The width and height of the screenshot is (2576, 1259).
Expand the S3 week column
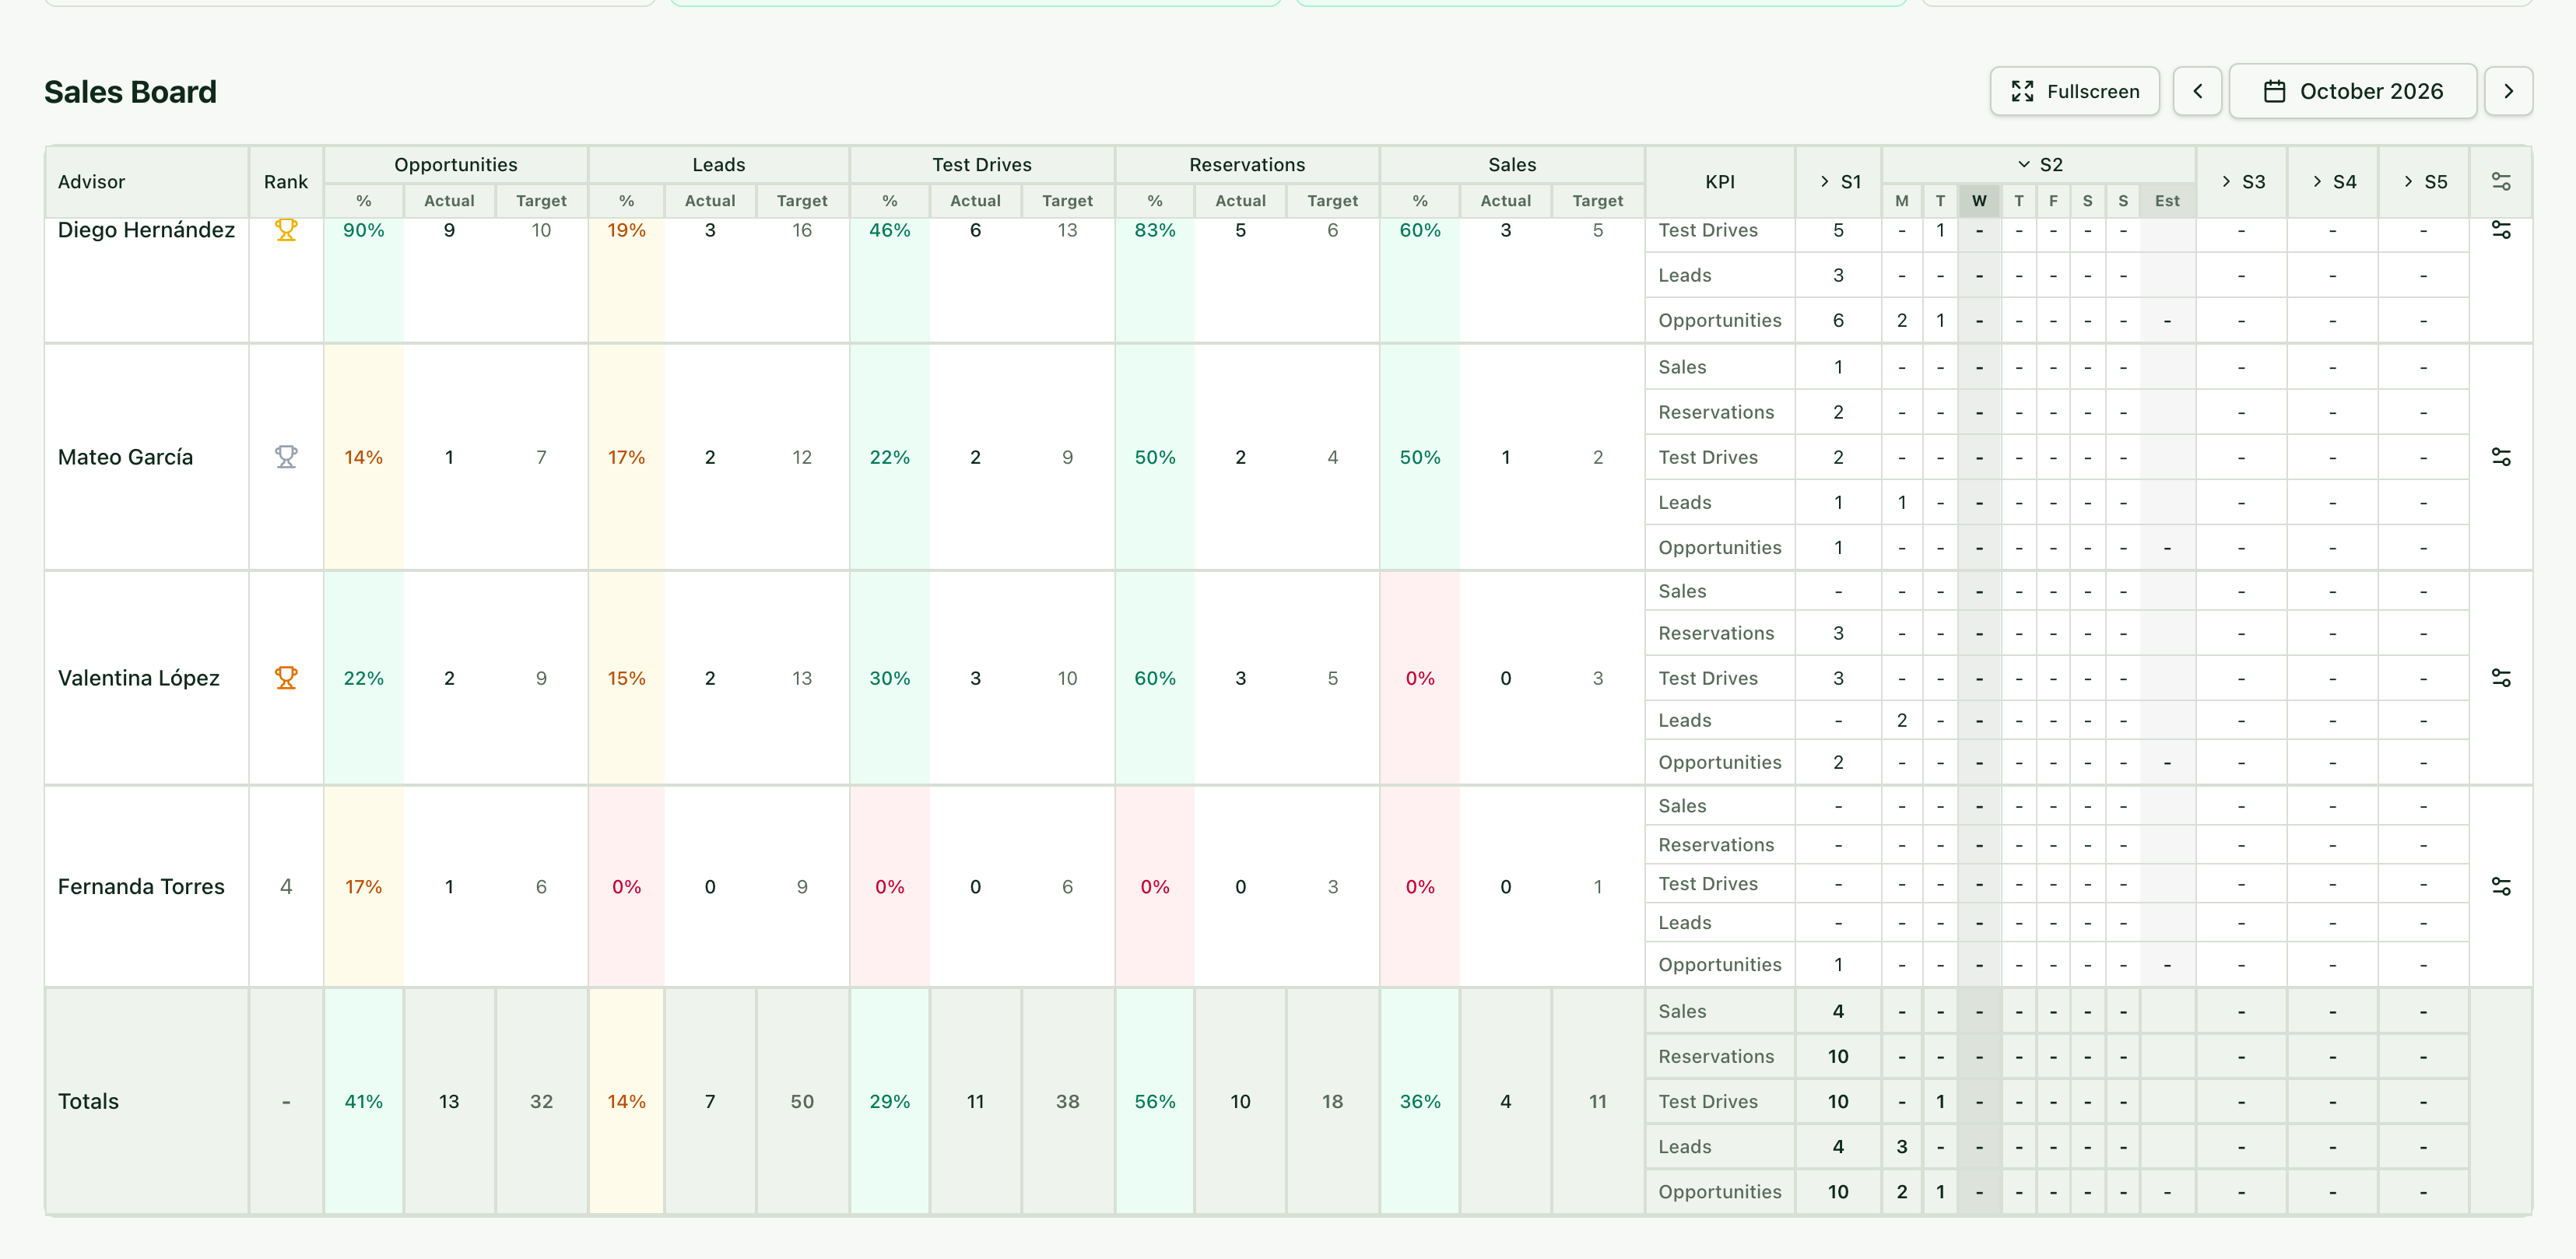click(2242, 182)
